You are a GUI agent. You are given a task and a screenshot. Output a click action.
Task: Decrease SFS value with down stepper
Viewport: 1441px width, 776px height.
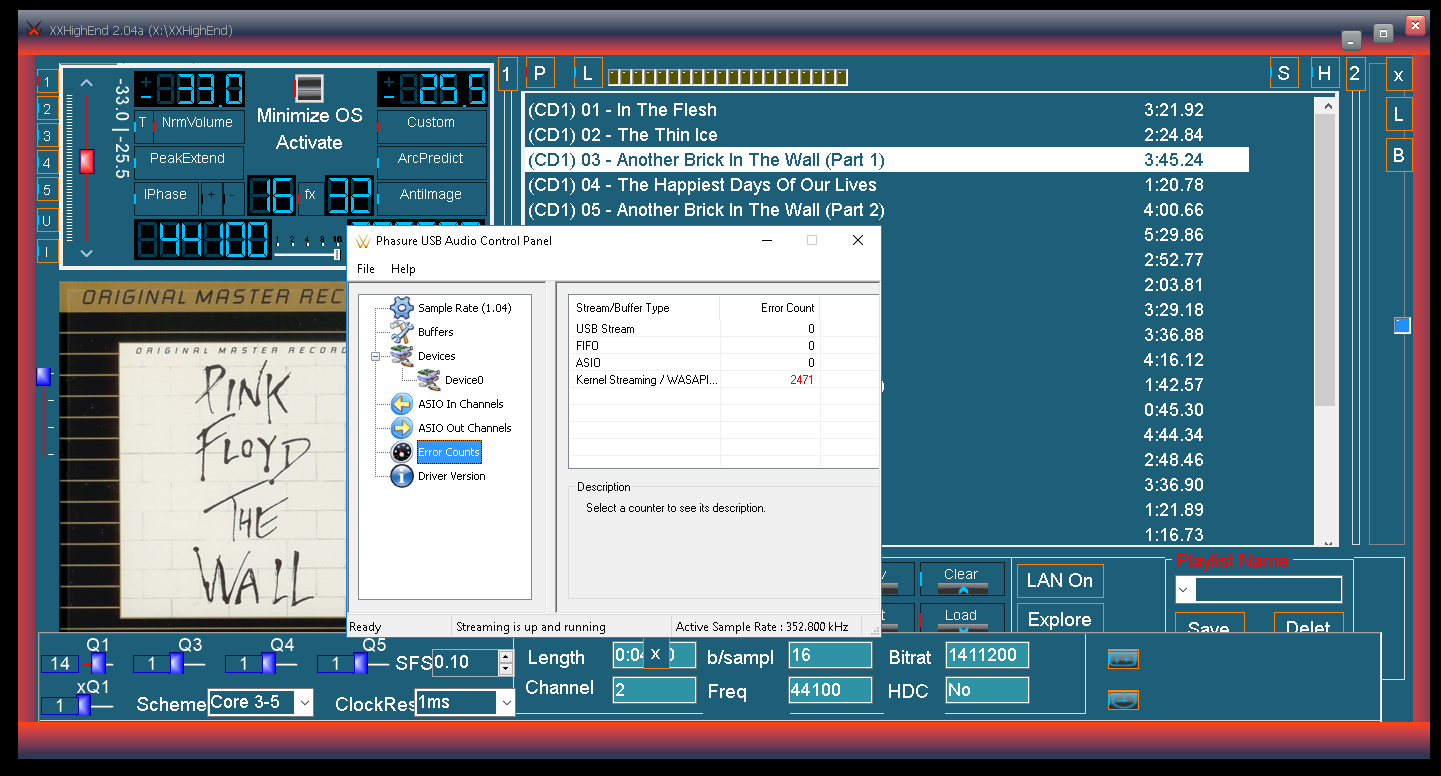505,669
